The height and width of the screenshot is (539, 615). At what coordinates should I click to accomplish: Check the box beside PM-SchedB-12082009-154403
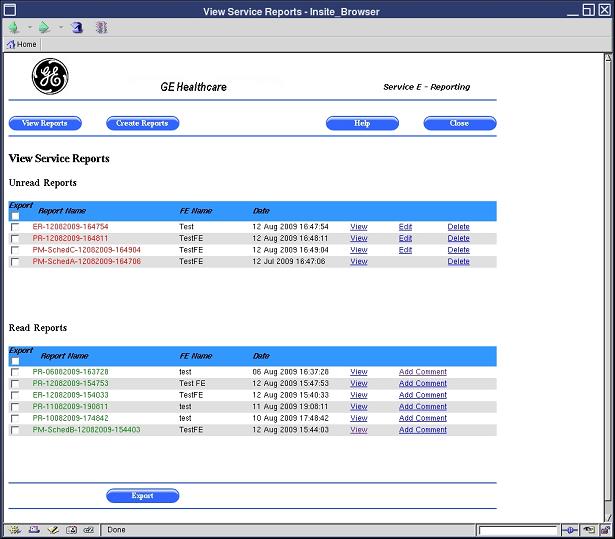pos(15,430)
